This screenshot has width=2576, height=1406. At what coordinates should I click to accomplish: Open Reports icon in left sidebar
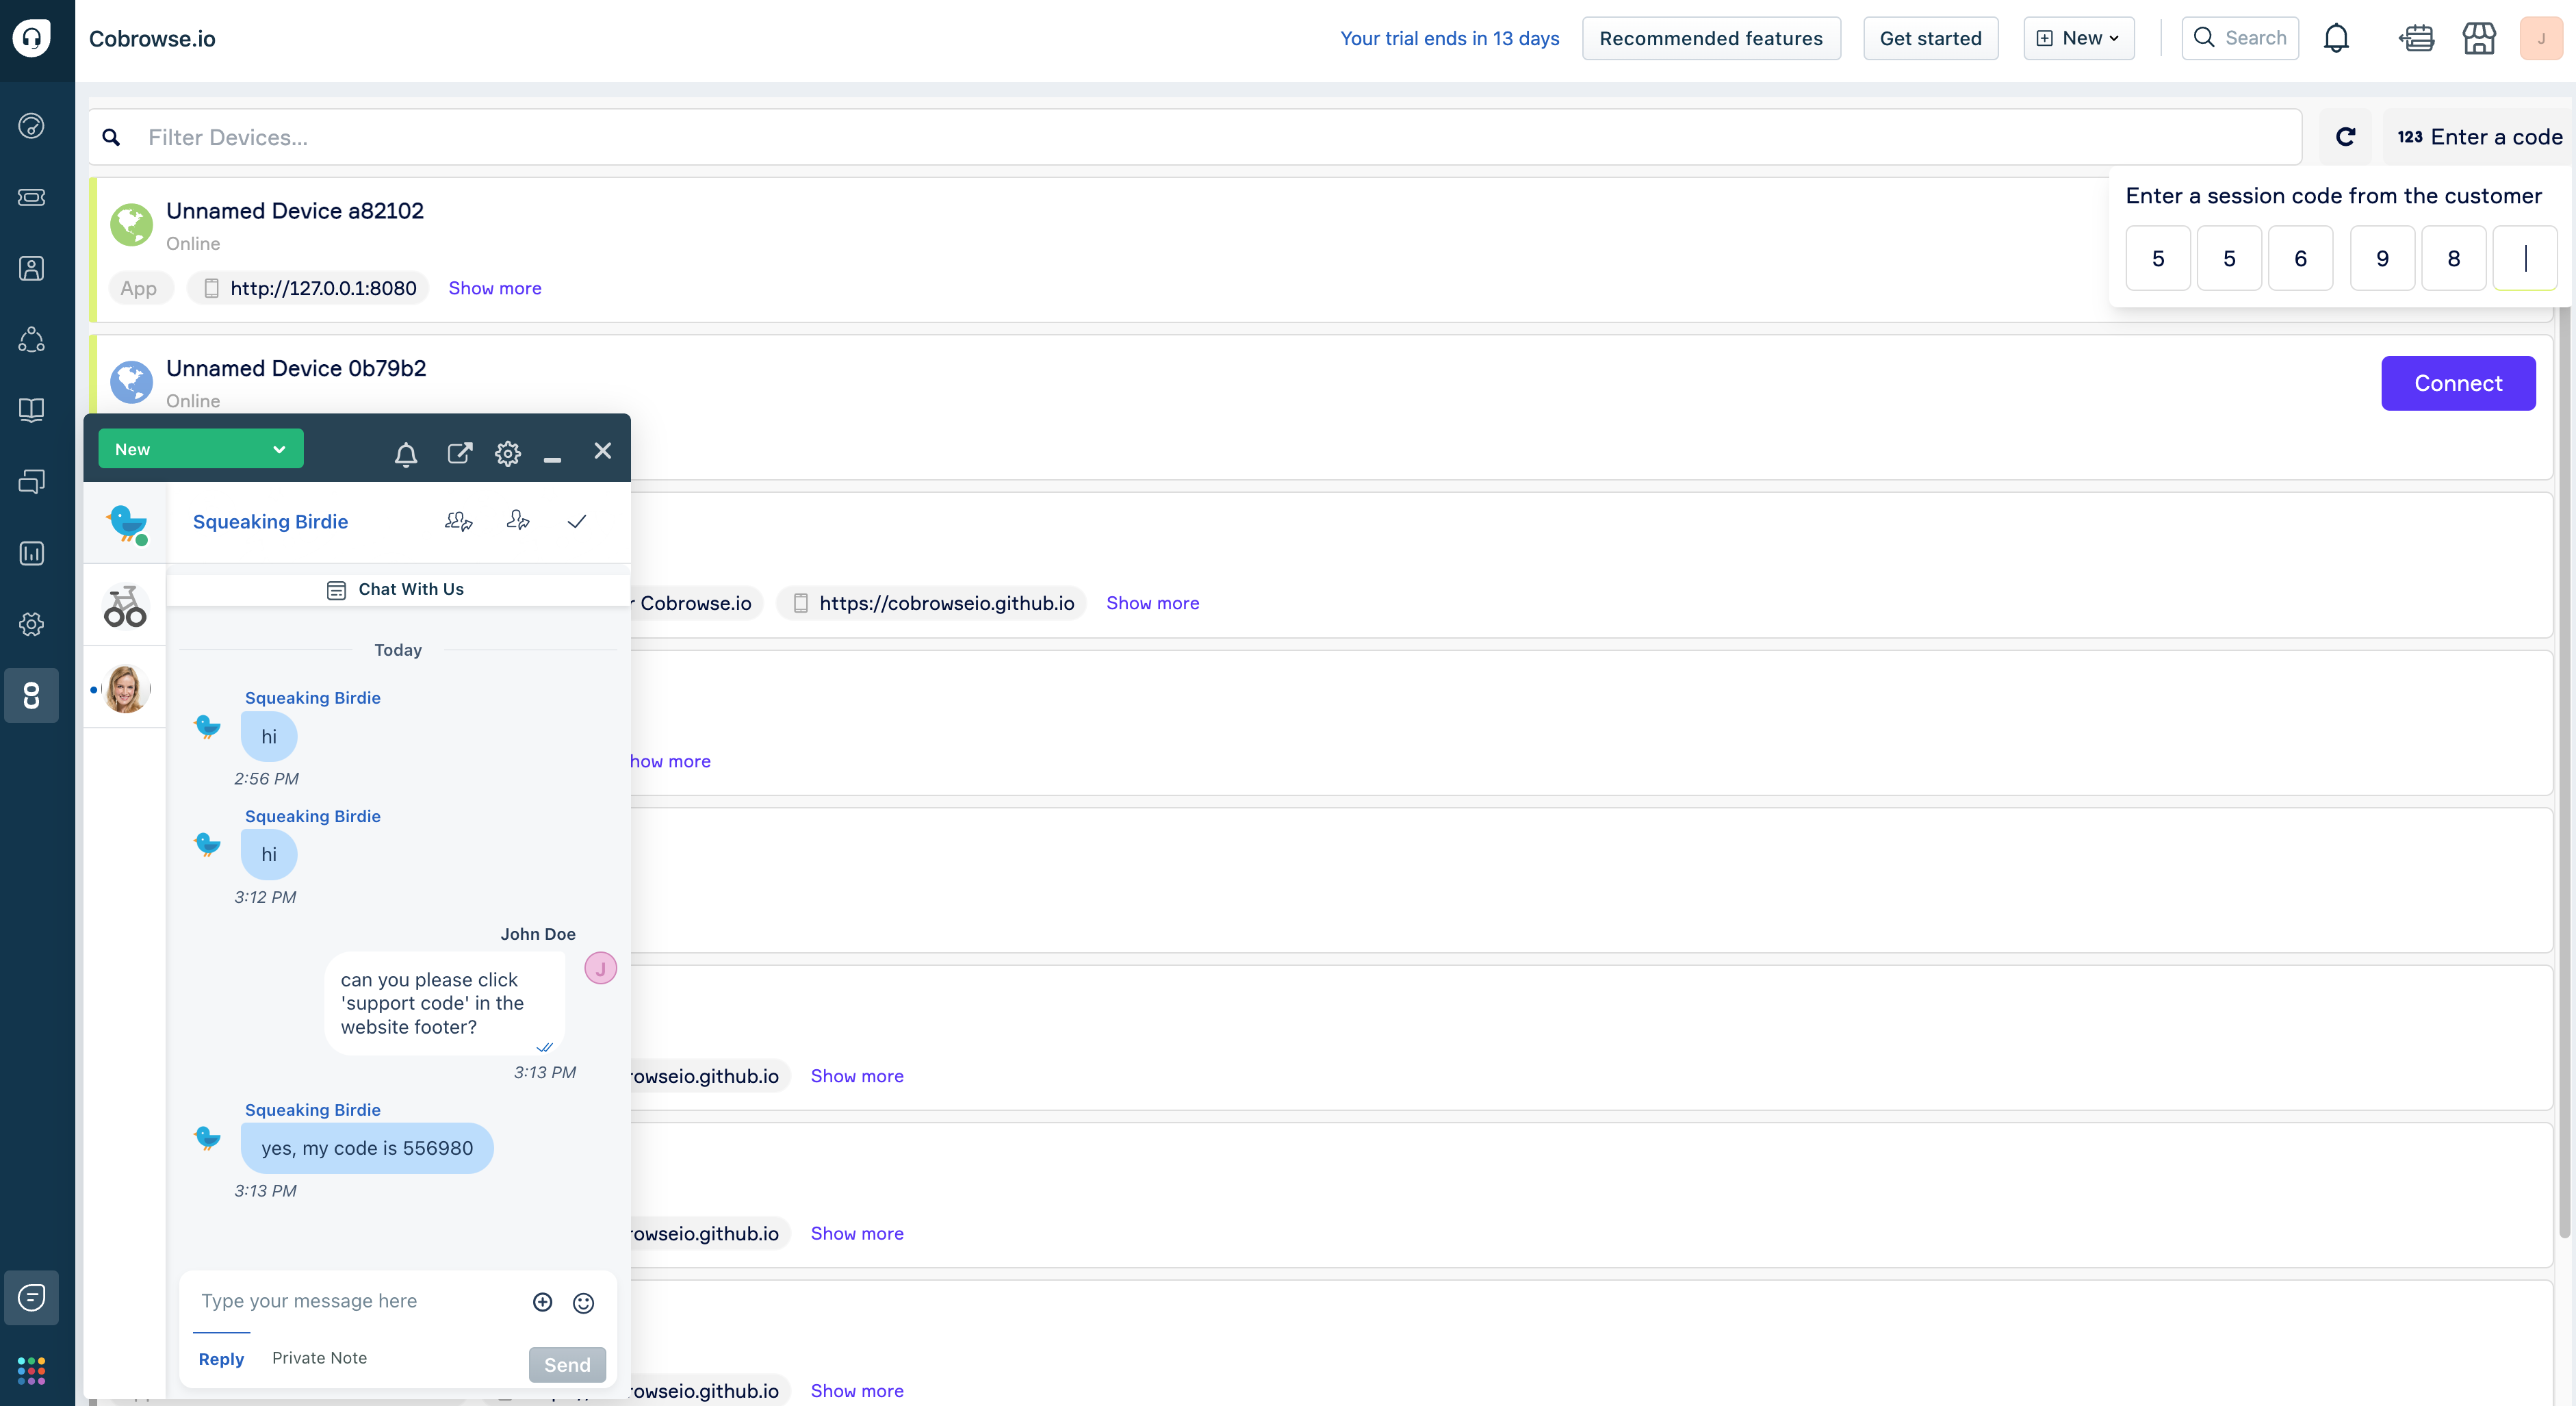coord(31,553)
